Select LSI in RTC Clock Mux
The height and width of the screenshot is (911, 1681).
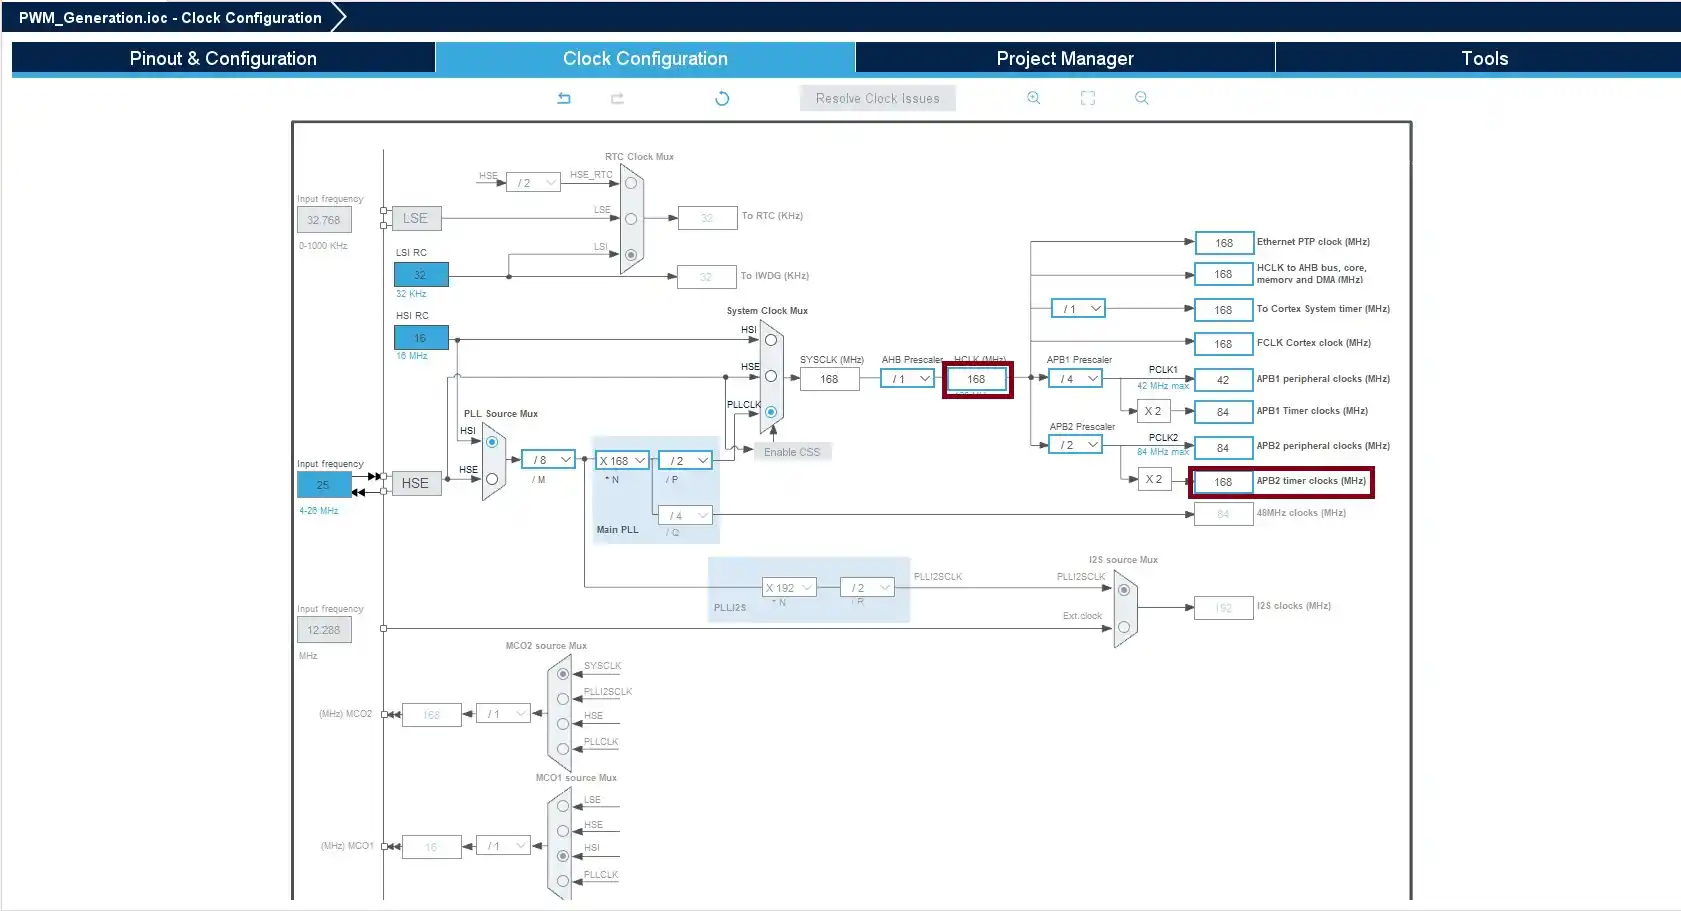coord(631,255)
